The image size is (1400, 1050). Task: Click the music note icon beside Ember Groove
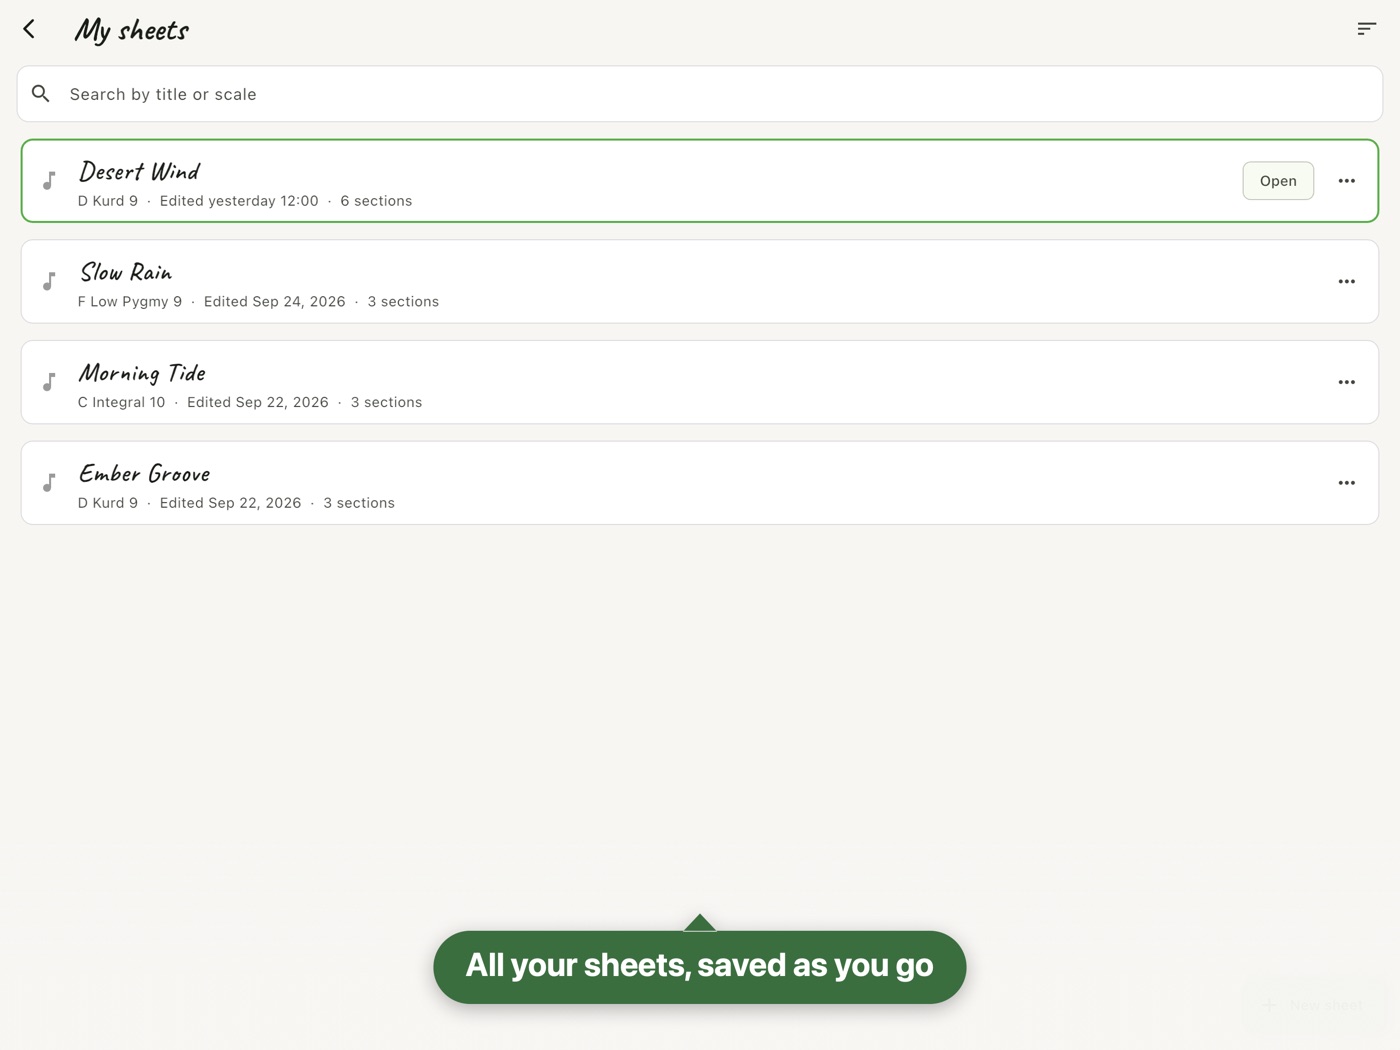(49, 483)
